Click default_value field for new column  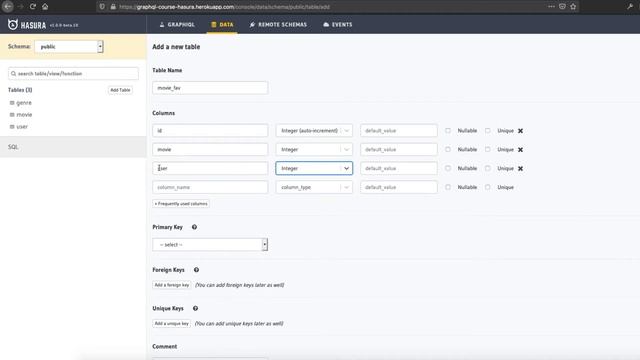click(399, 187)
